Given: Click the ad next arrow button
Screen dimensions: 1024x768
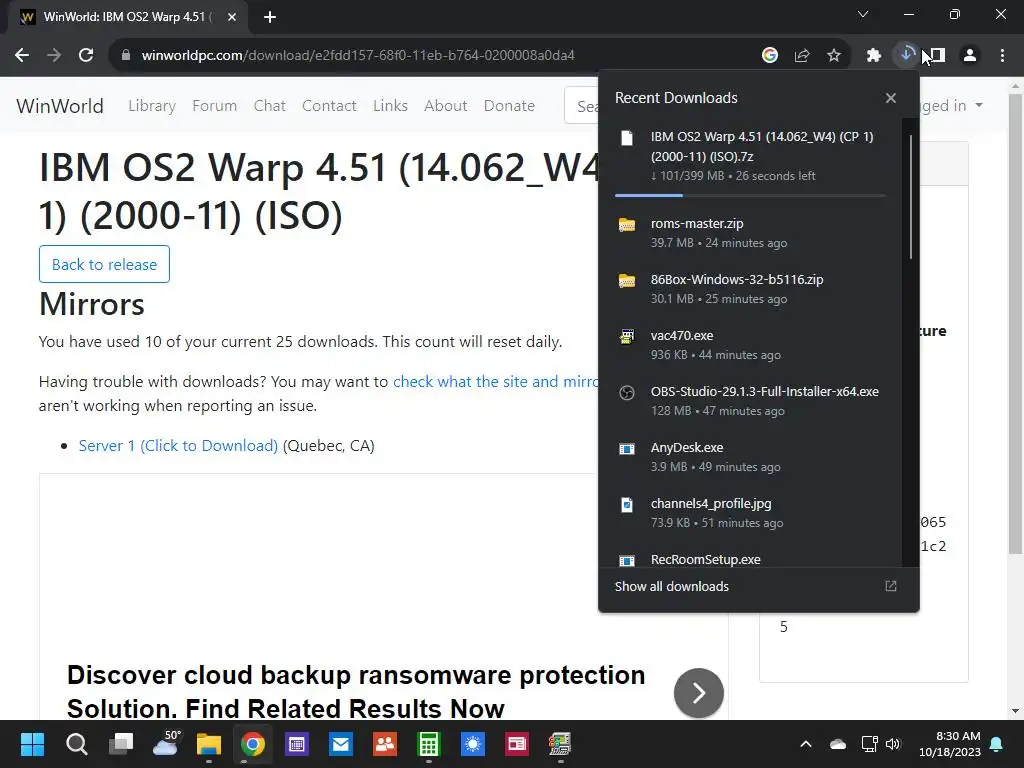Looking at the screenshot, I should coord(699,693).
